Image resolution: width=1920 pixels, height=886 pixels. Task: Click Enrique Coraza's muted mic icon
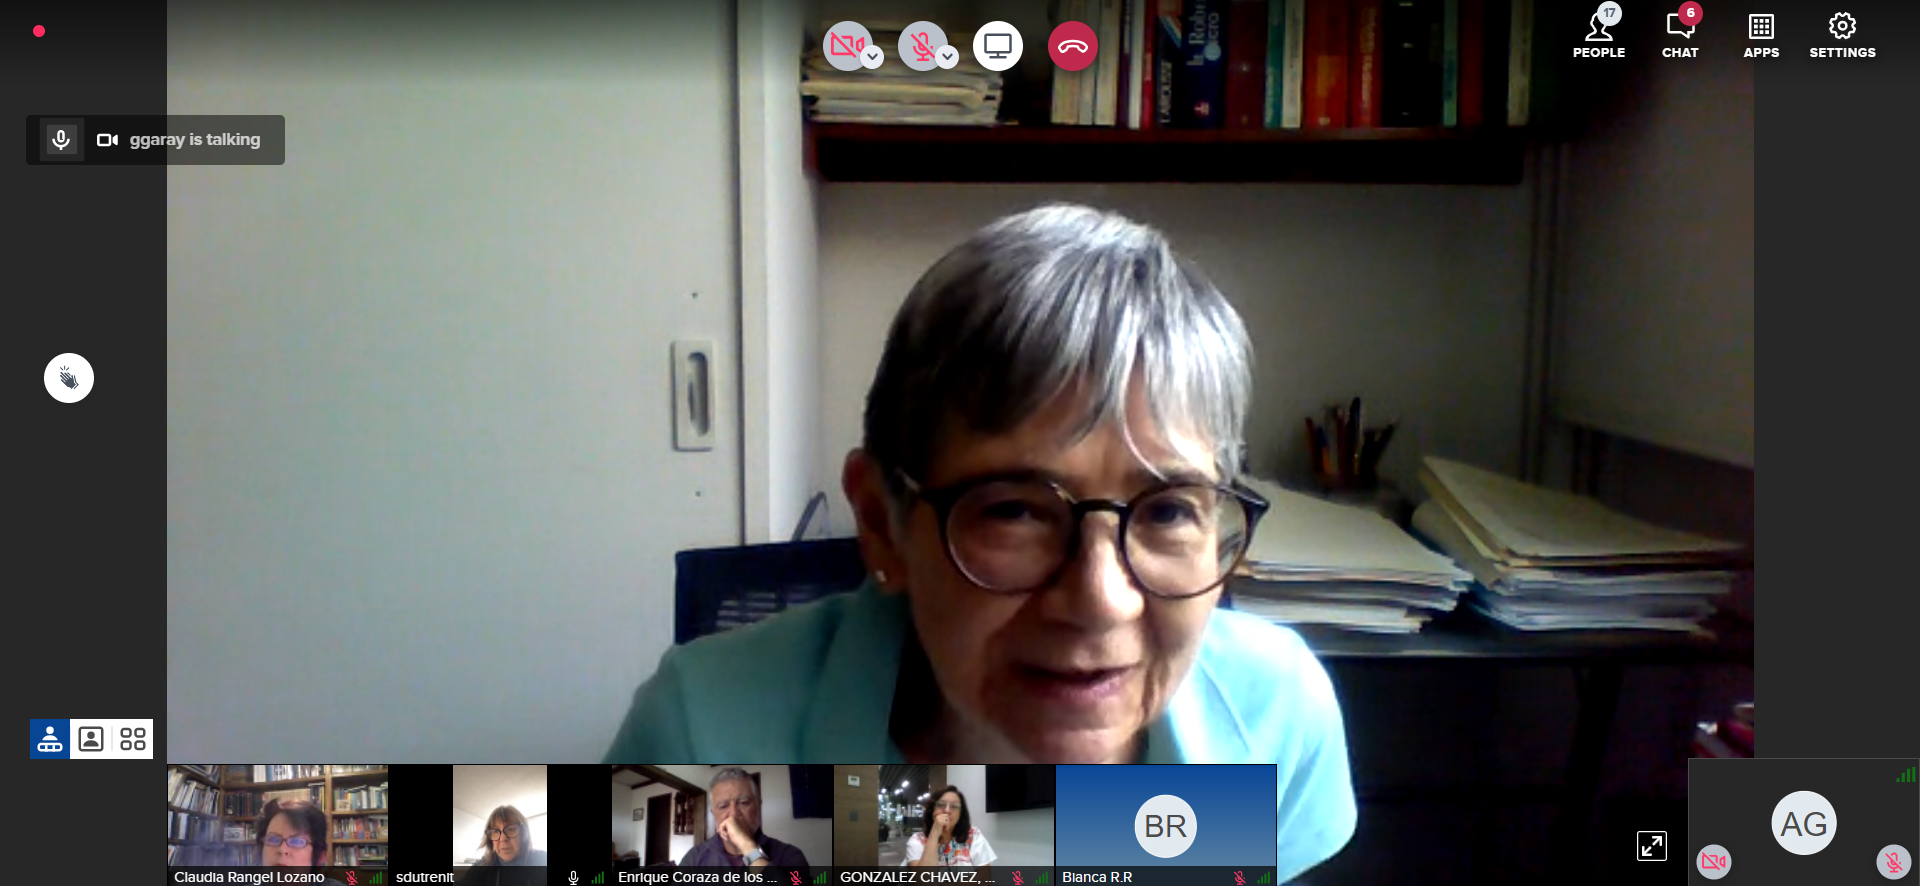pyautogui.click(x=795, y=877)
